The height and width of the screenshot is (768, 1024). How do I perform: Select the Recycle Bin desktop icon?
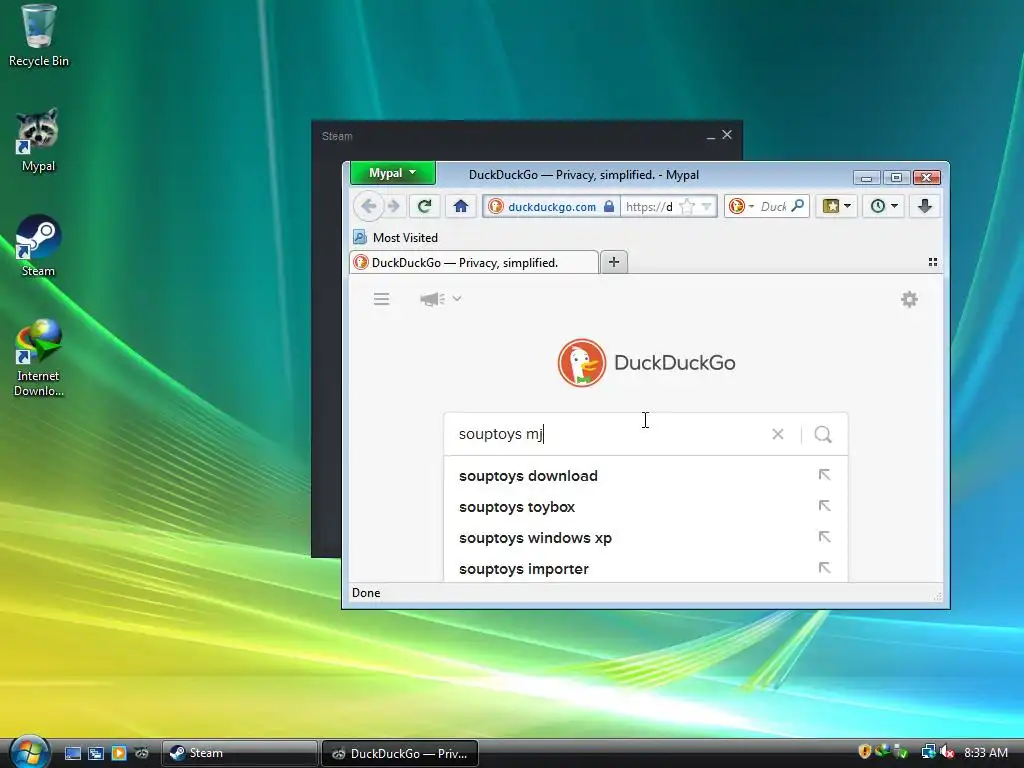pos(39,36)
